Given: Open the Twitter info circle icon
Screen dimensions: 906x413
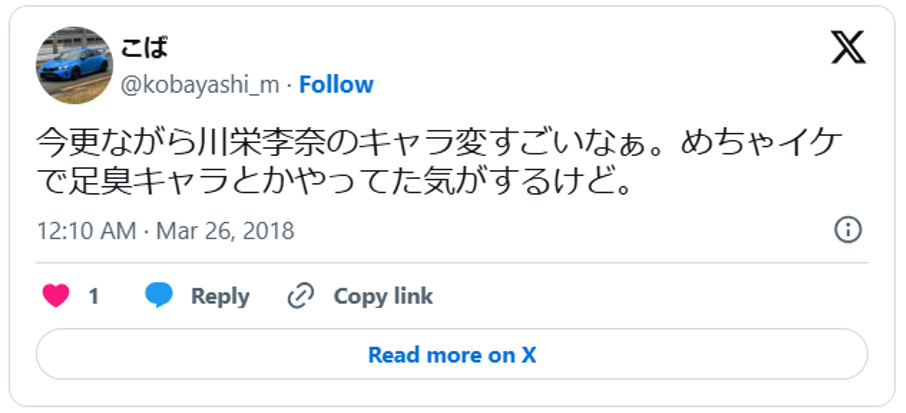Looking at the screenshot, I should [x=848, y=230].
